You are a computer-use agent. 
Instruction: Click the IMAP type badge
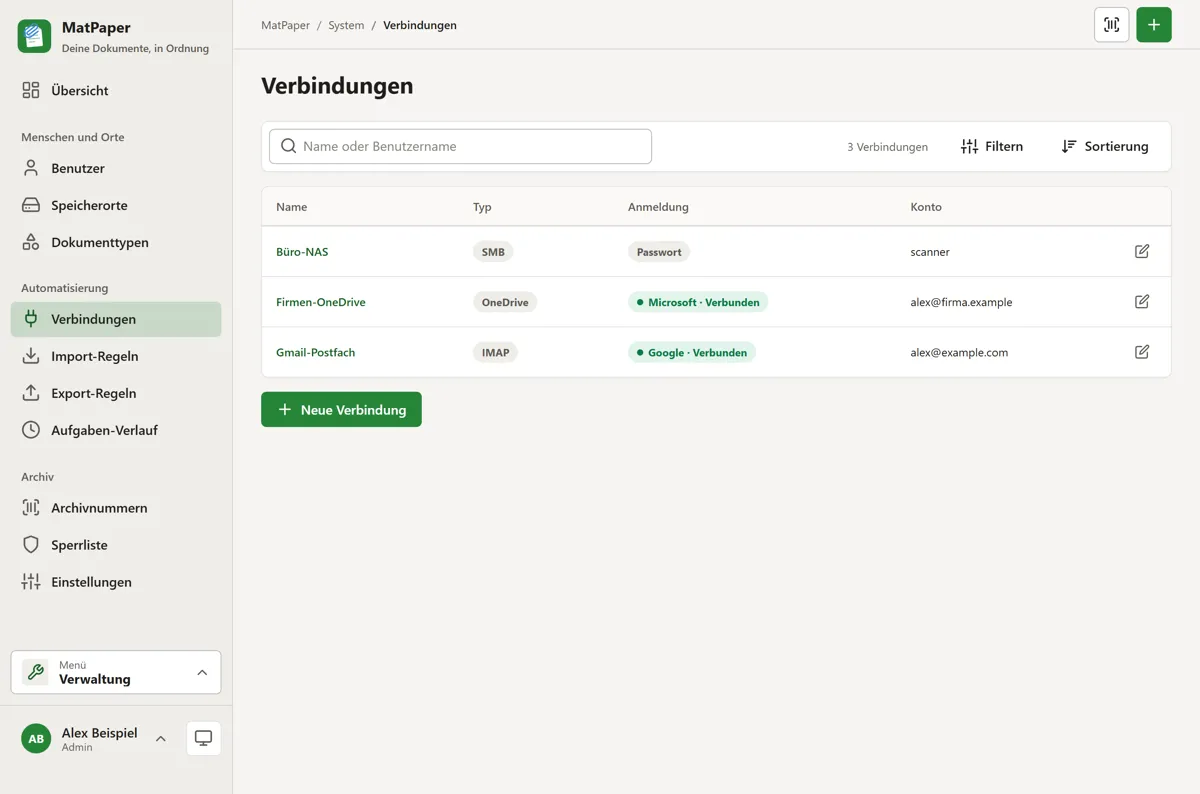[495, 352]
